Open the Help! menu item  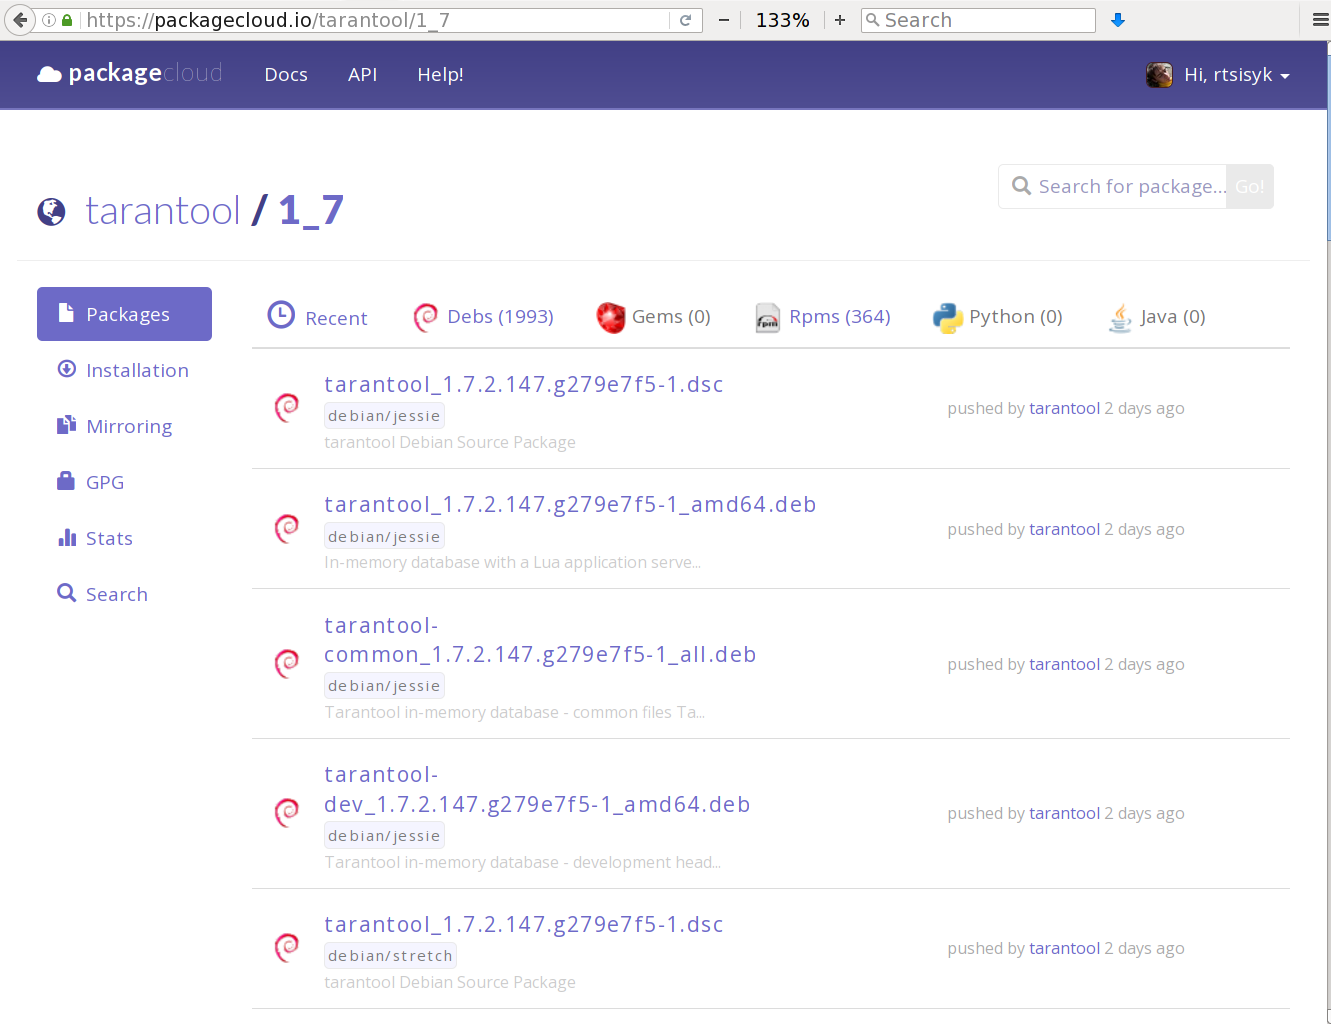click(440, 75)
